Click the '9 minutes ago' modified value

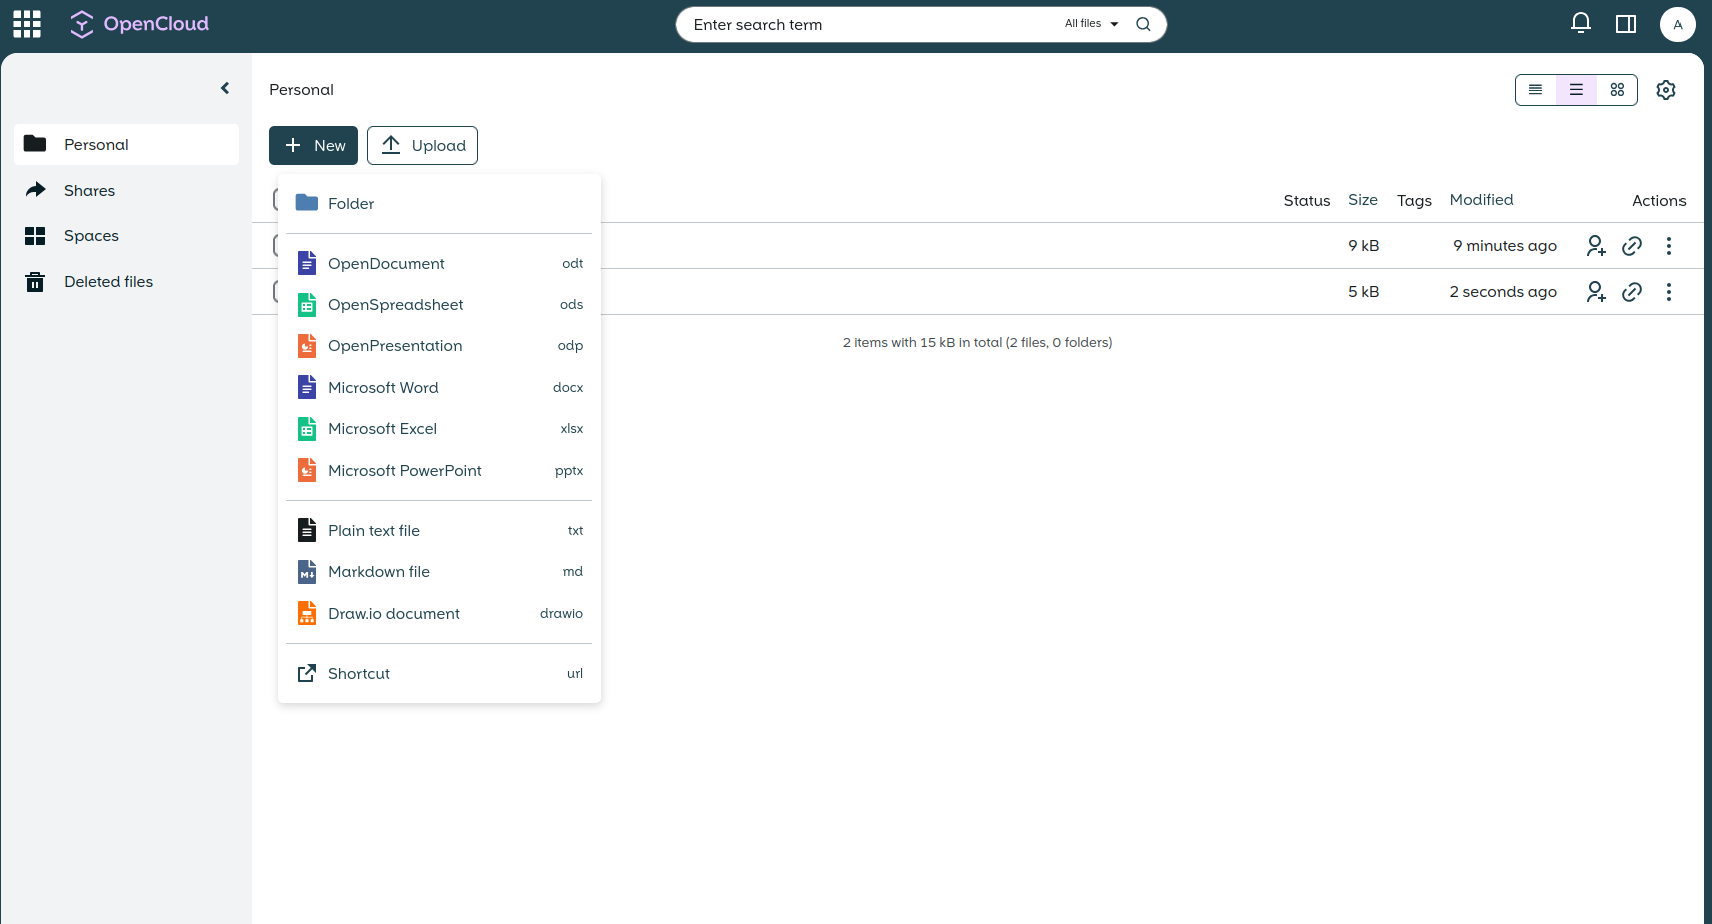point(1505,246)
